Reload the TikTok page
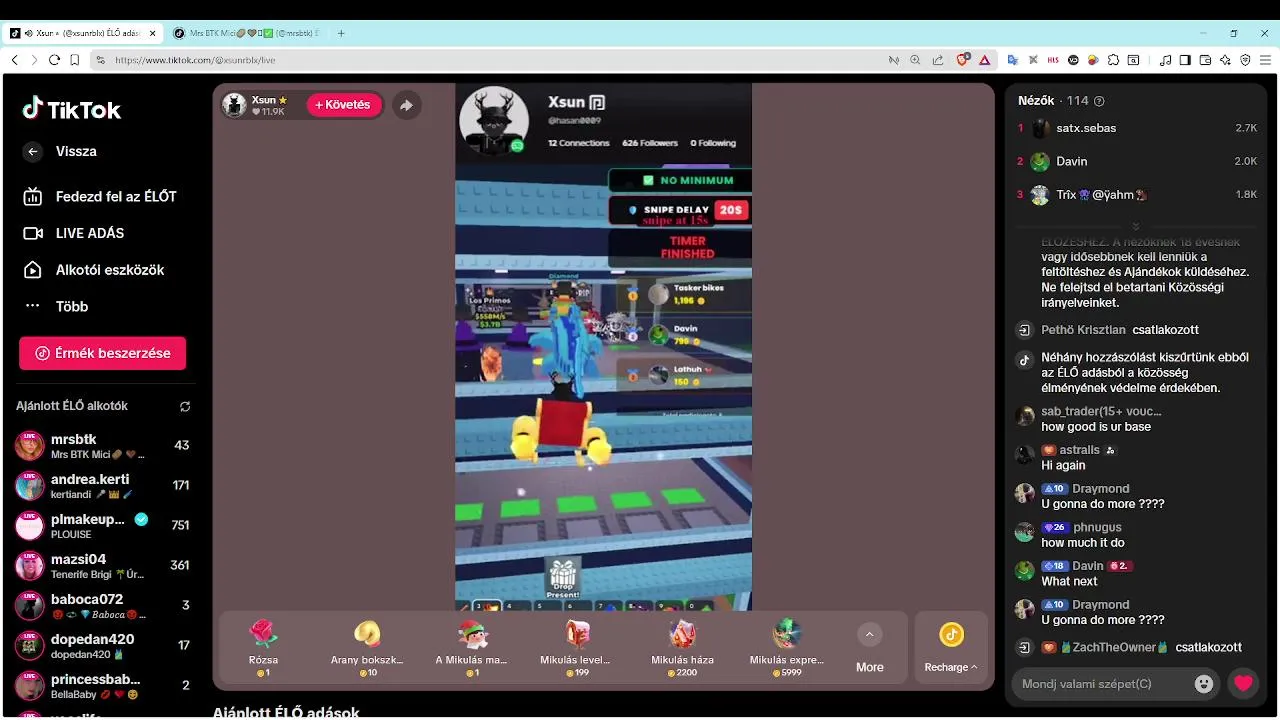Viewport: 1280px width, 720px height. tap(54, 60)
